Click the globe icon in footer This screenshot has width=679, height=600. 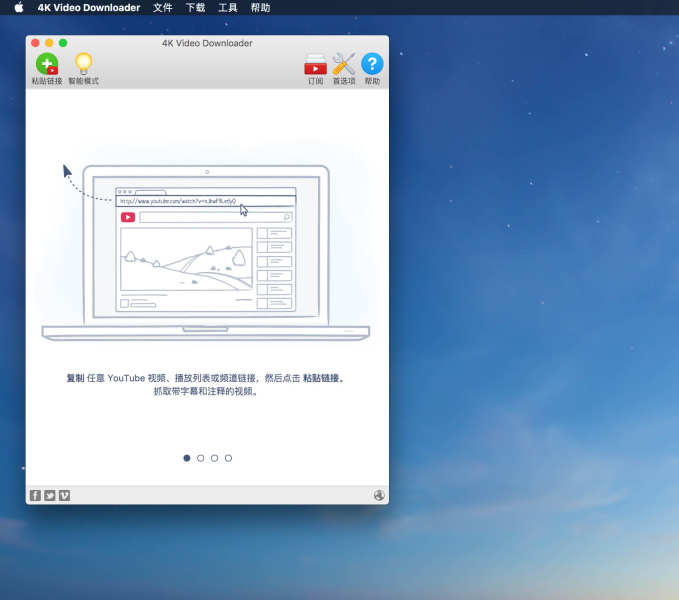tap(379, 495)
